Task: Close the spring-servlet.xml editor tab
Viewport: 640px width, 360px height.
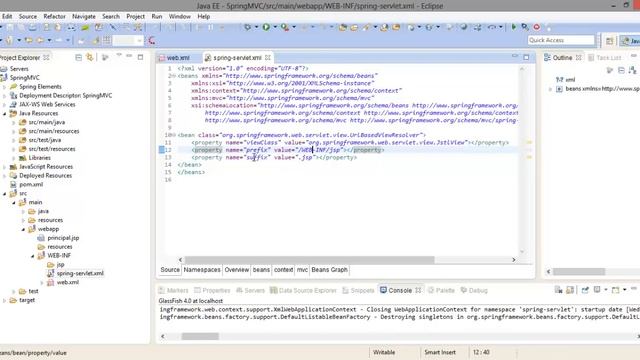Action: point(268,58)
